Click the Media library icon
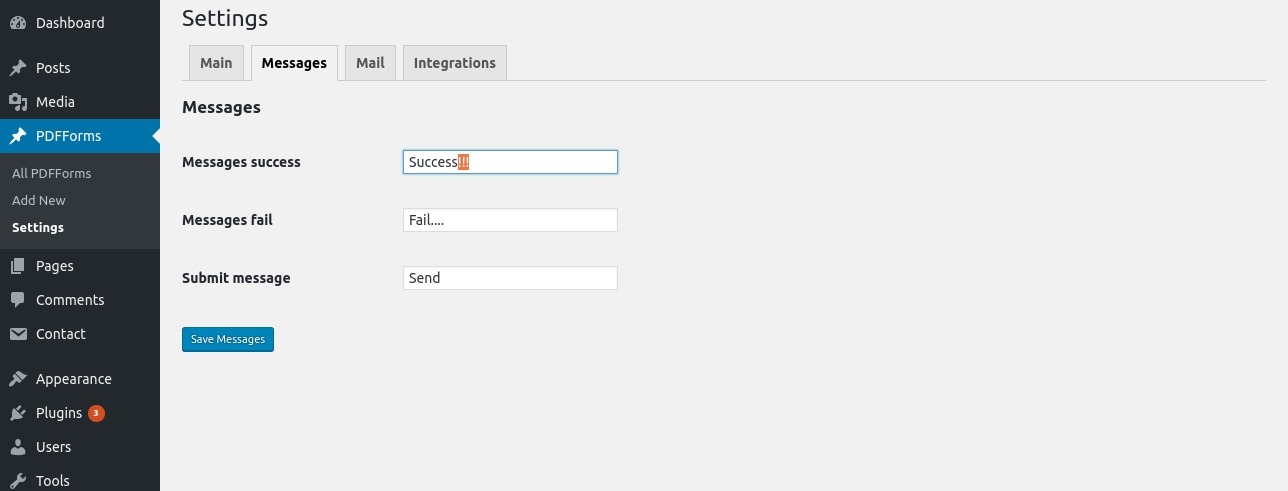The height and width of the screenshot is (491, 1288). (x=18, y=102)
